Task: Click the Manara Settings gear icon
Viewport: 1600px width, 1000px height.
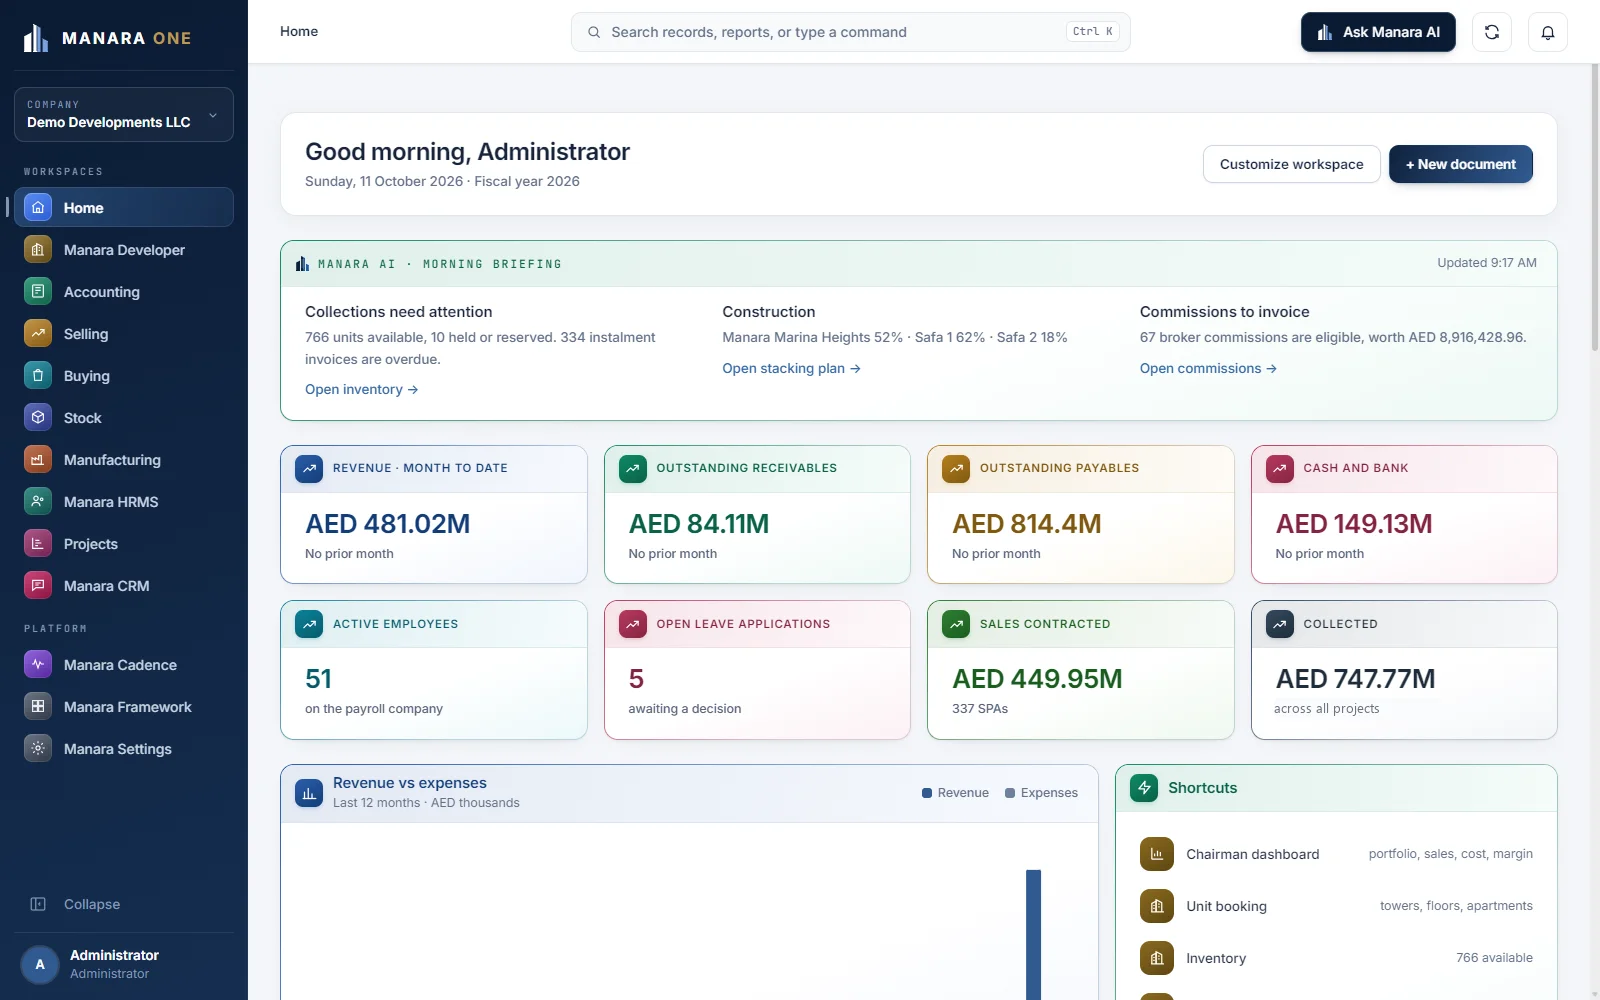Action: pyautogui.click(x=38, y=749)
